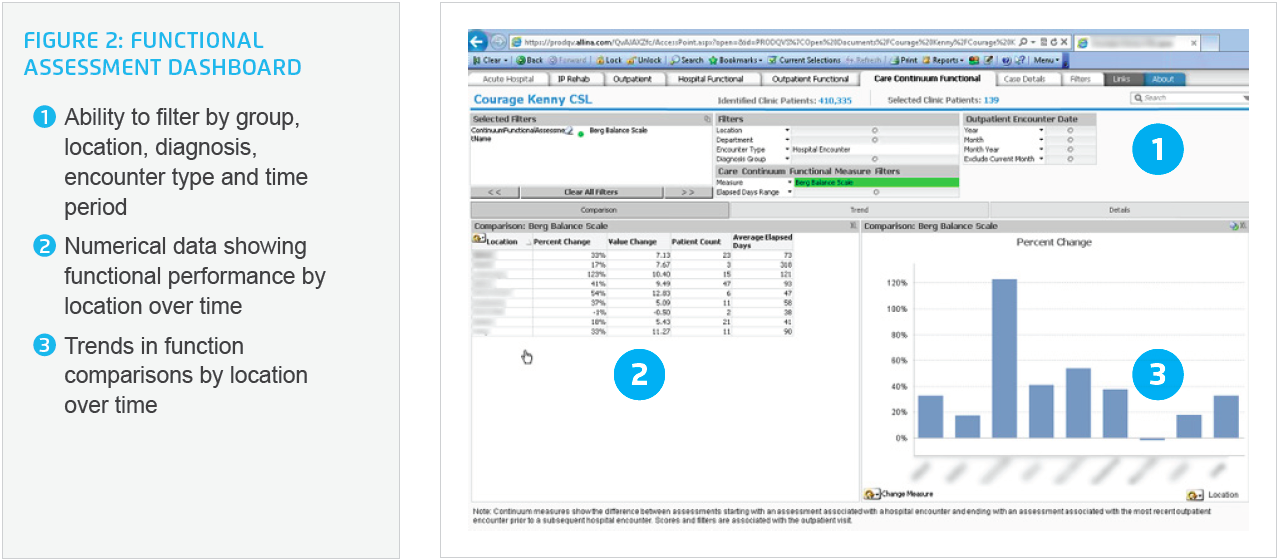Click the Clear All Filters button
Image resolution: width=1280 pixels, height=560 pixels.
(591, 192)
